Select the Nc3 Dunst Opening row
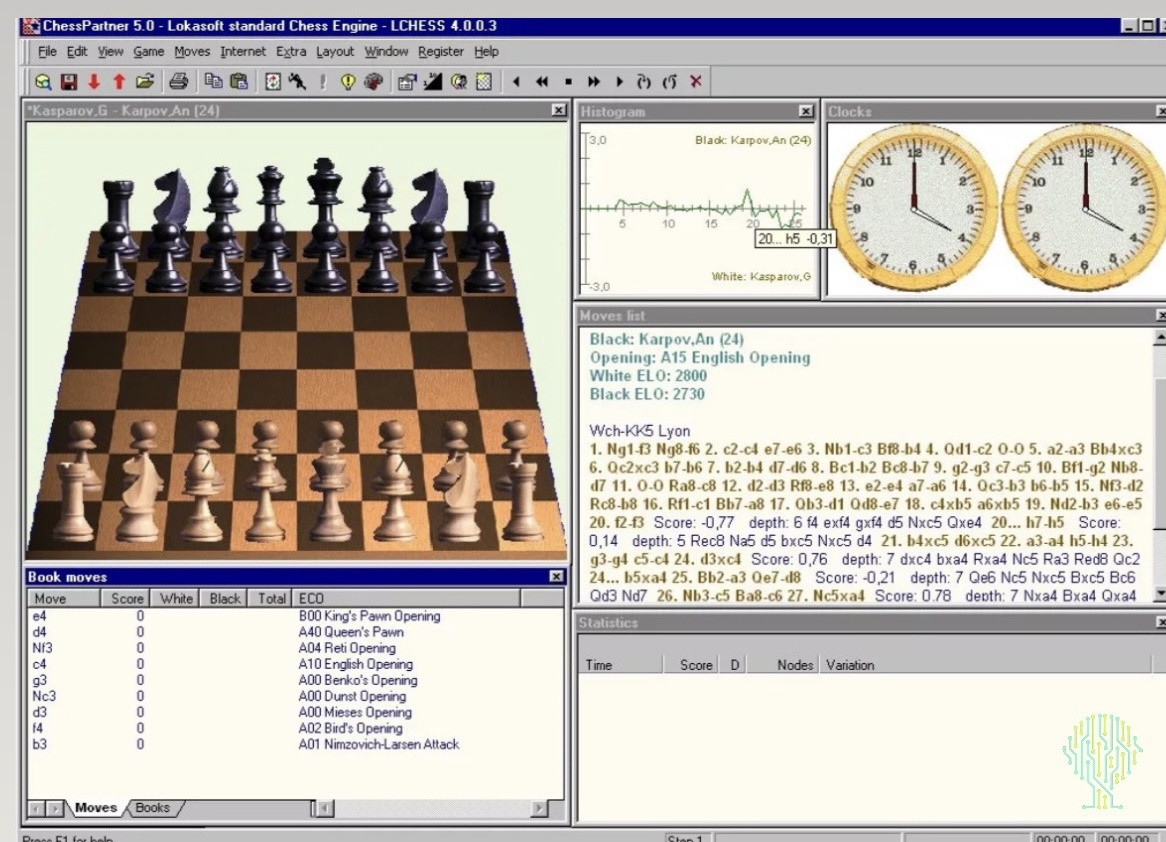Image resolution: width=1166 pixels, height=842 pixels. tap(295, 696)
